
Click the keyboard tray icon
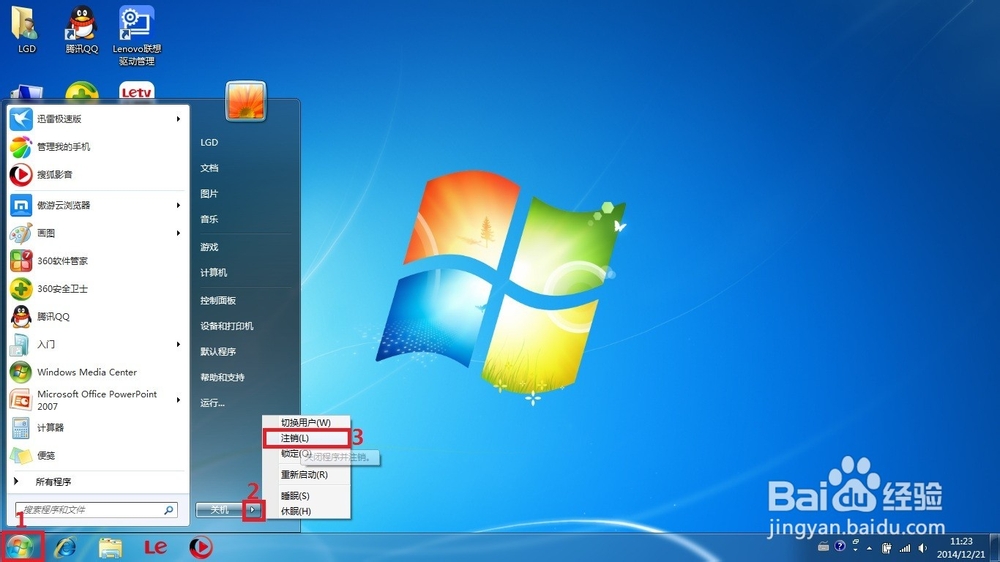[x=824, y=547]
